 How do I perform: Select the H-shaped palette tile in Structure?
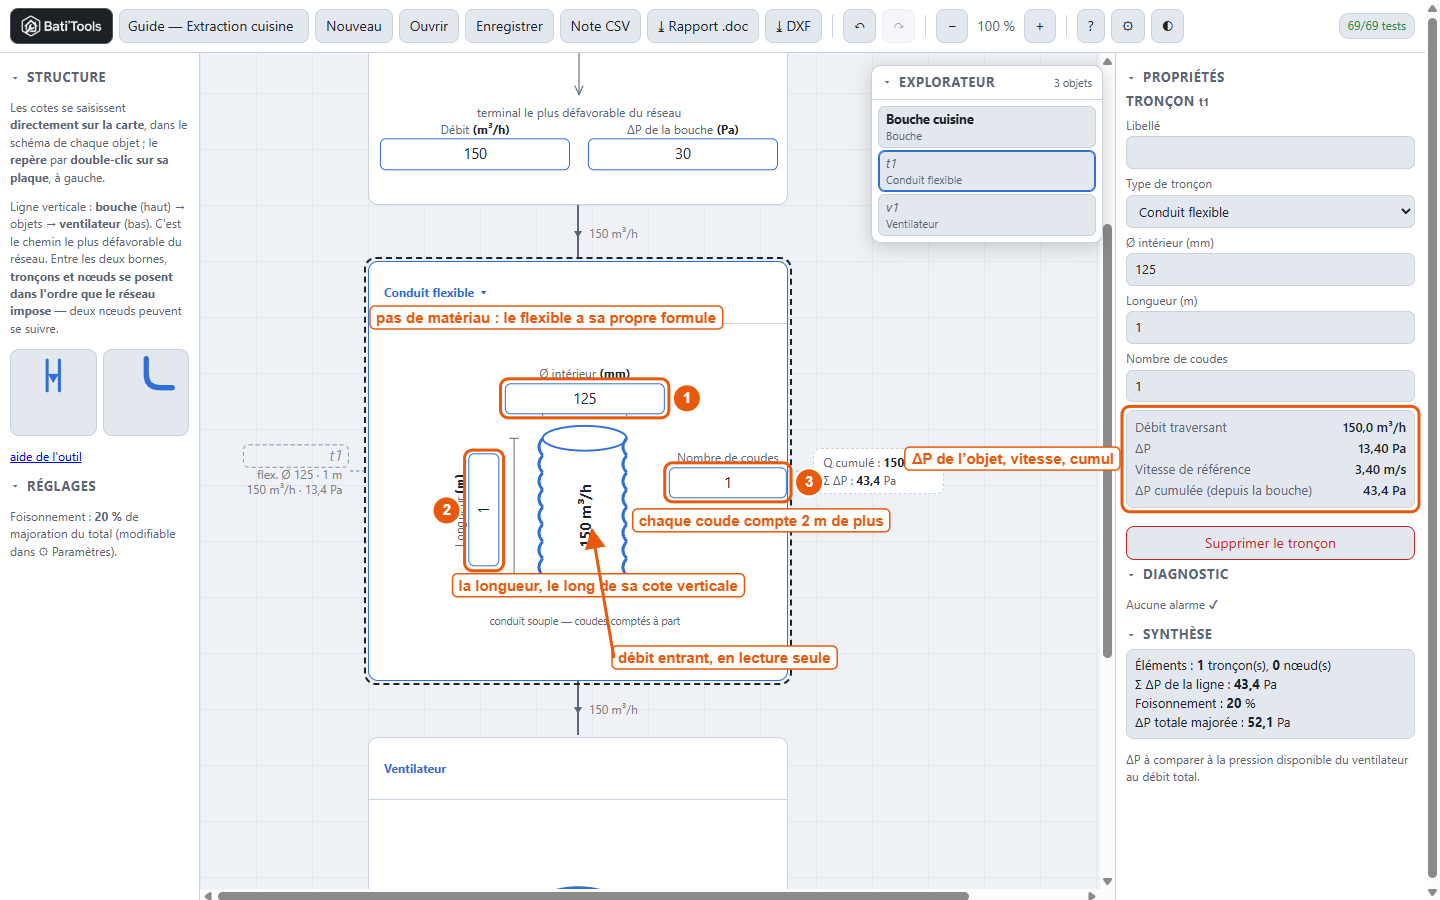[x=53, y=392]
